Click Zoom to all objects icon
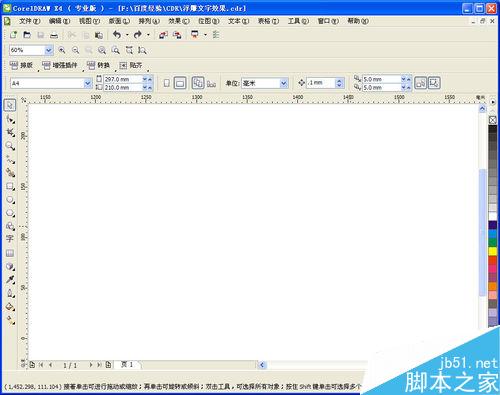 click(102, 50)
